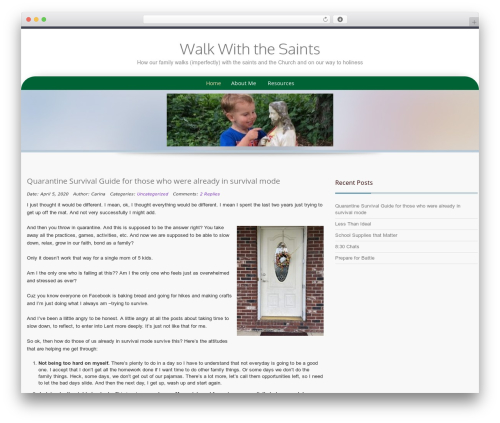
Task: Click the download icon button beside address bar
Action: (340, 19)
